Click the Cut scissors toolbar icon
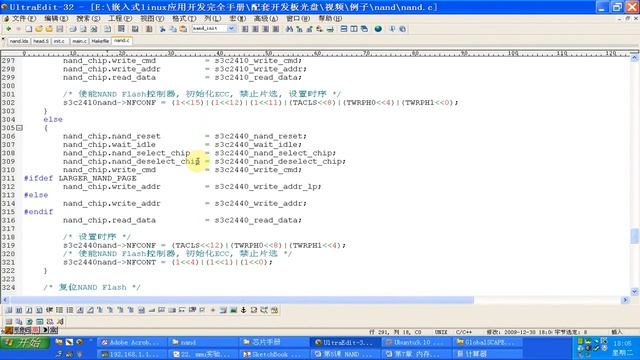640x360 pixels. [162, 29]
